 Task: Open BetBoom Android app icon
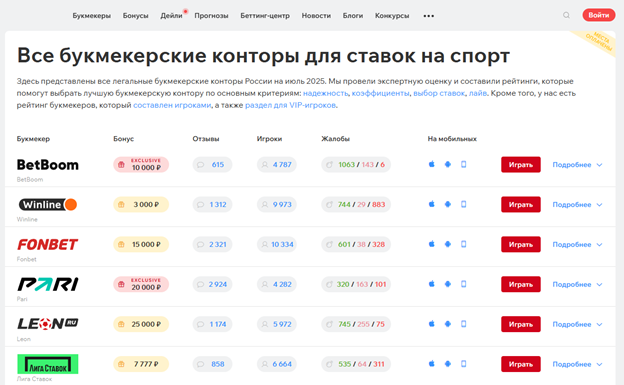[448, 164]
